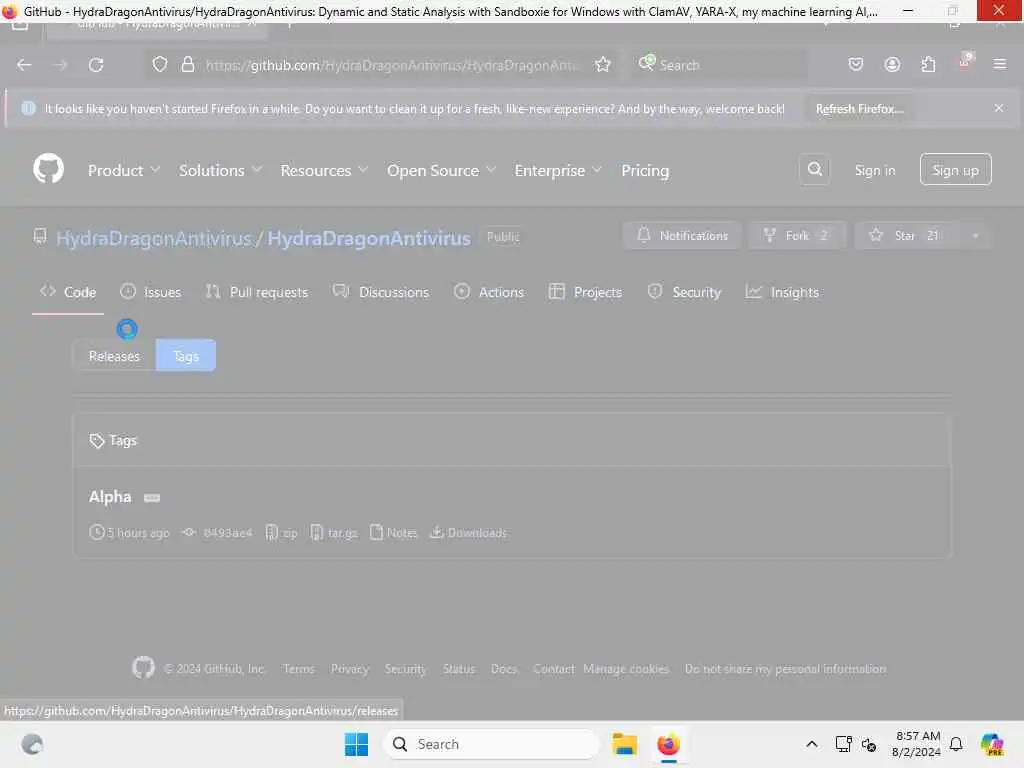Expand Product menu
The width and height of the screenshot is (1024, 768).
pyautogui.click(x=124, y=170)
